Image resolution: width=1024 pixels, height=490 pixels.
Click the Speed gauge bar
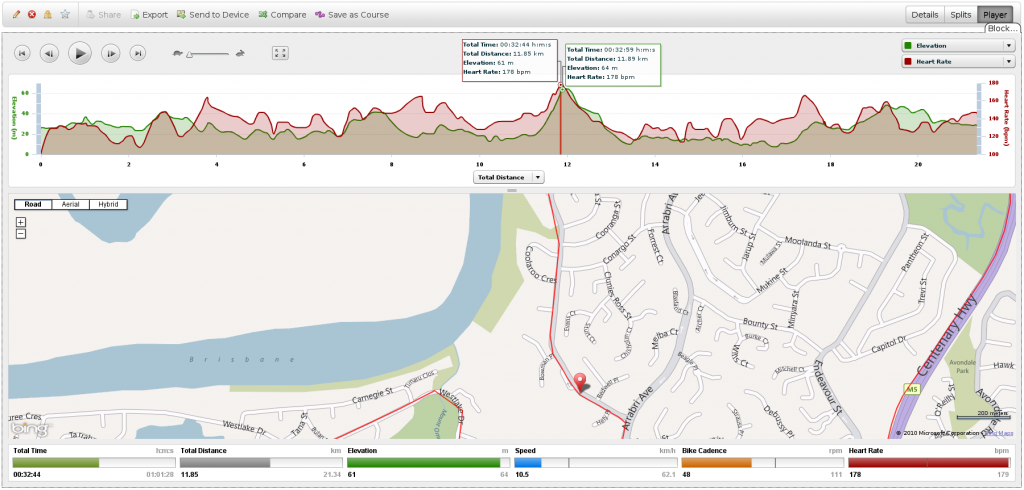coord(595,463)
